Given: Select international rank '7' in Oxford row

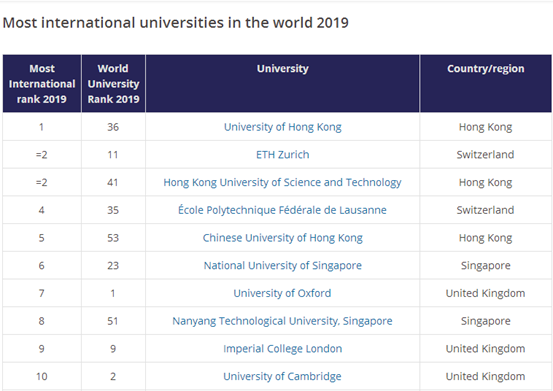Looking at the screenshot, I should coord(42,293).
